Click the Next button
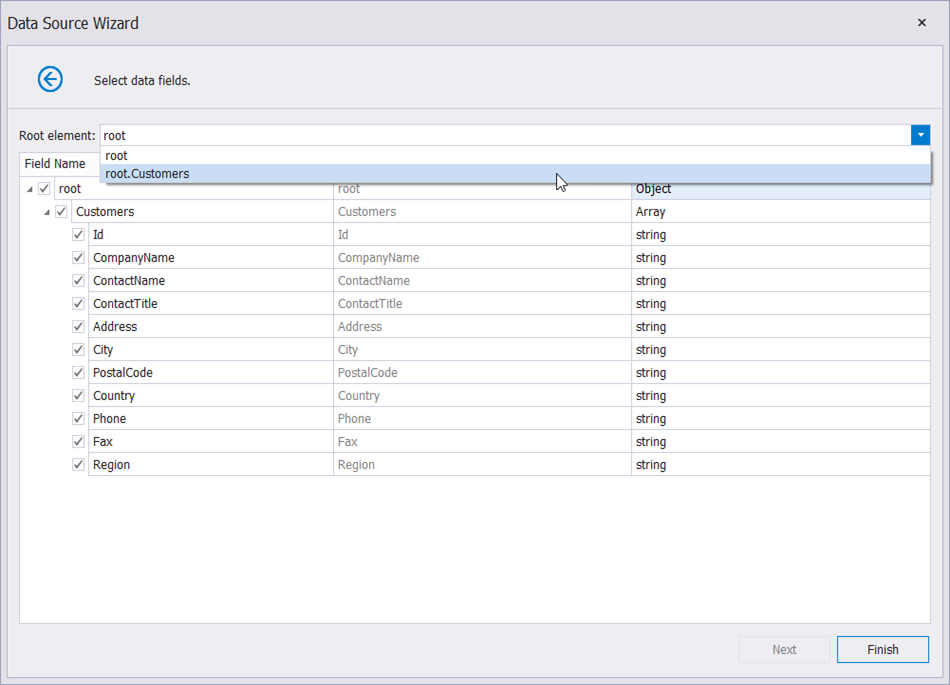Screen dimensions: 950x685 [x=784, y=649]
